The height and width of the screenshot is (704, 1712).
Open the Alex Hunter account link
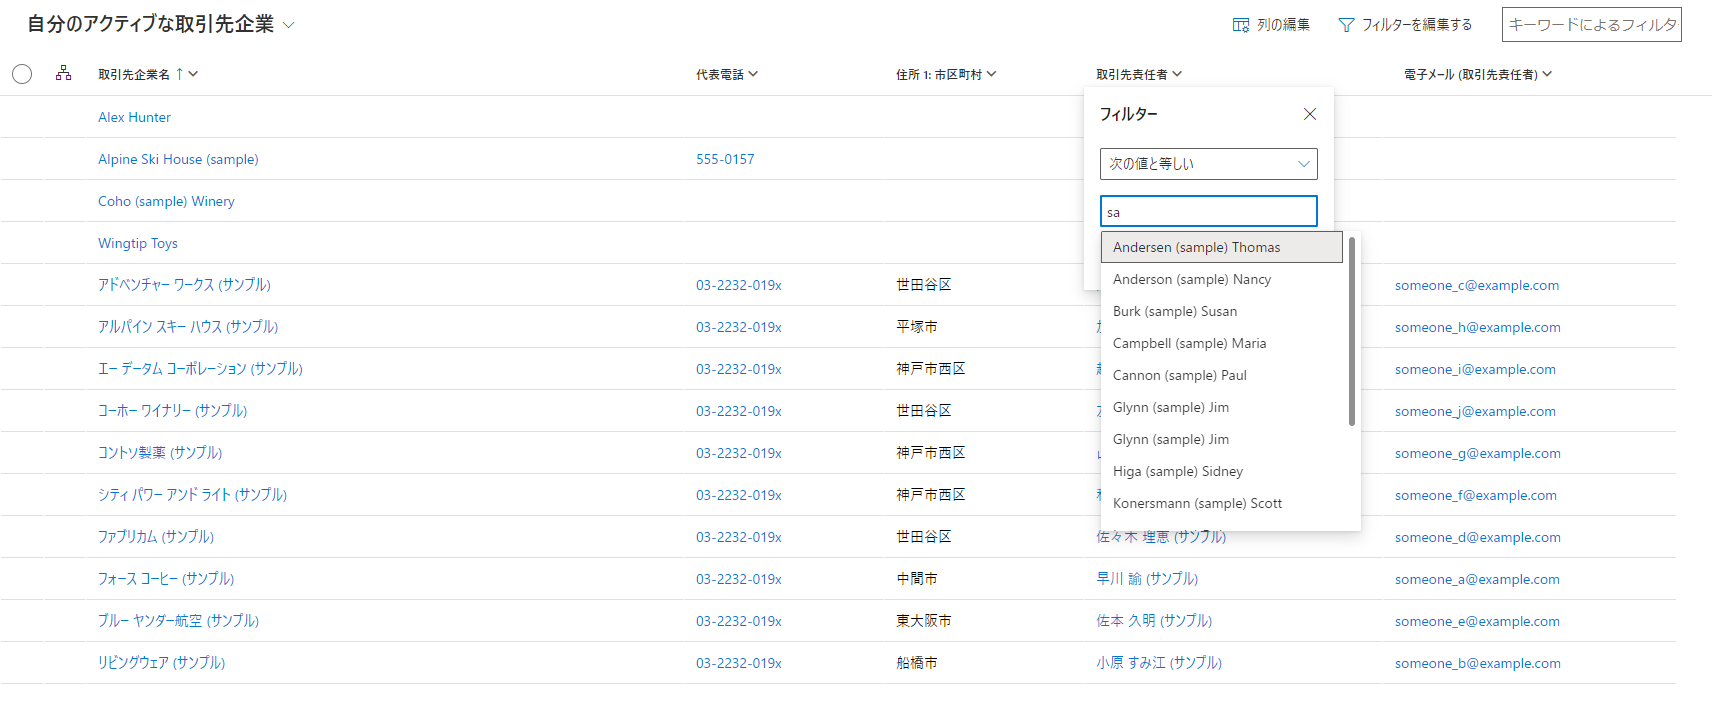[134, 117]
